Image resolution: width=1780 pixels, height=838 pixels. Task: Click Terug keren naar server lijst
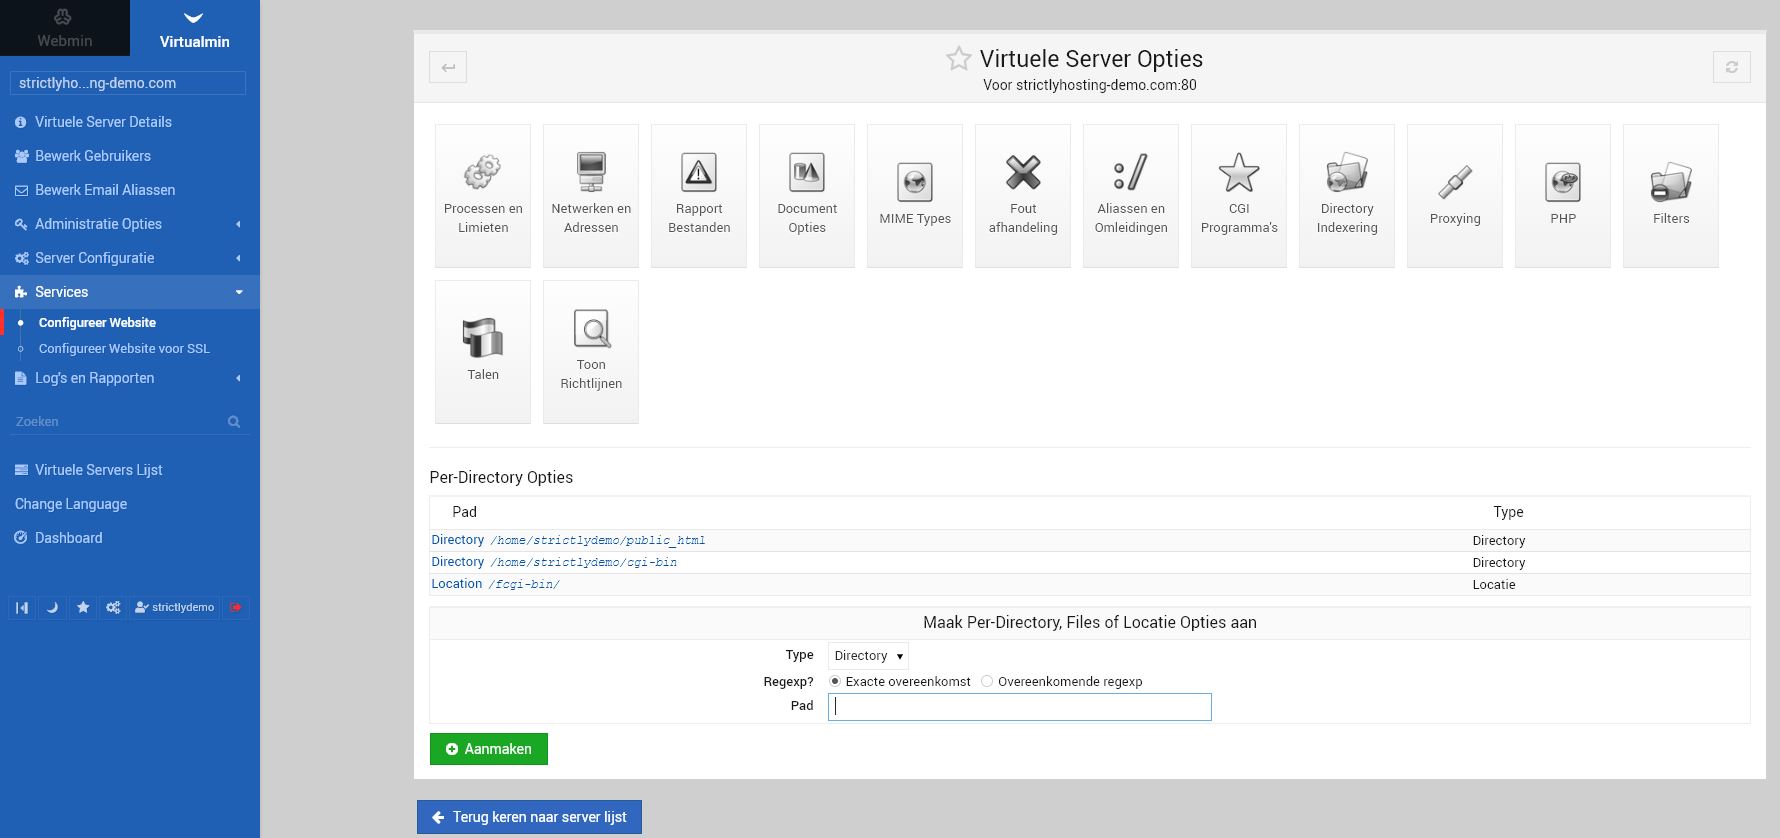tap(529, 817)
